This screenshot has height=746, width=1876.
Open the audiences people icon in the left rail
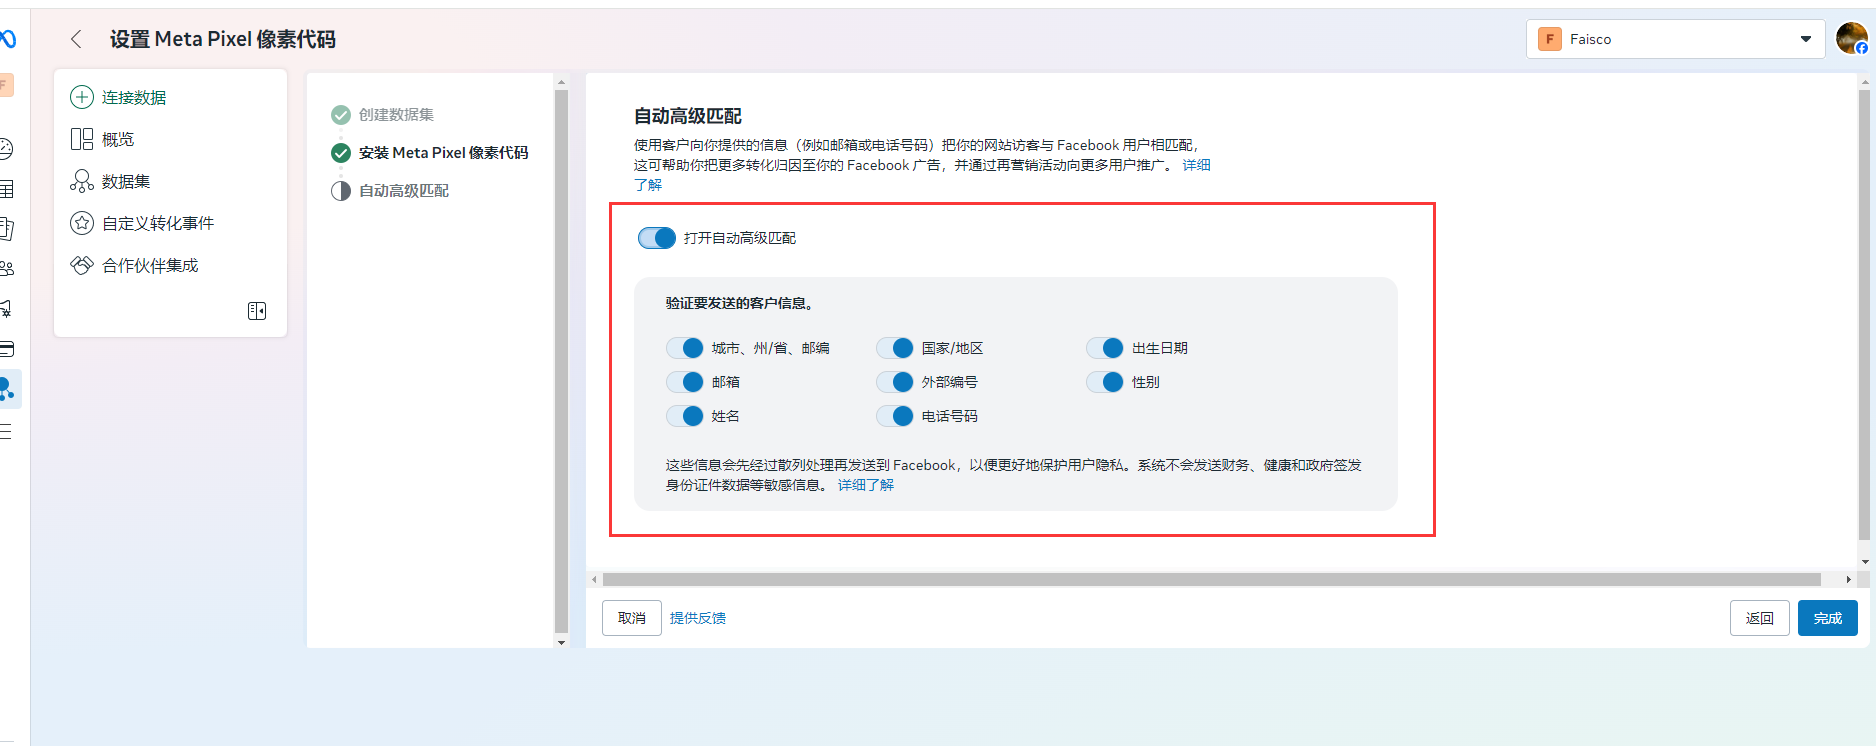[x=6, y=269]
